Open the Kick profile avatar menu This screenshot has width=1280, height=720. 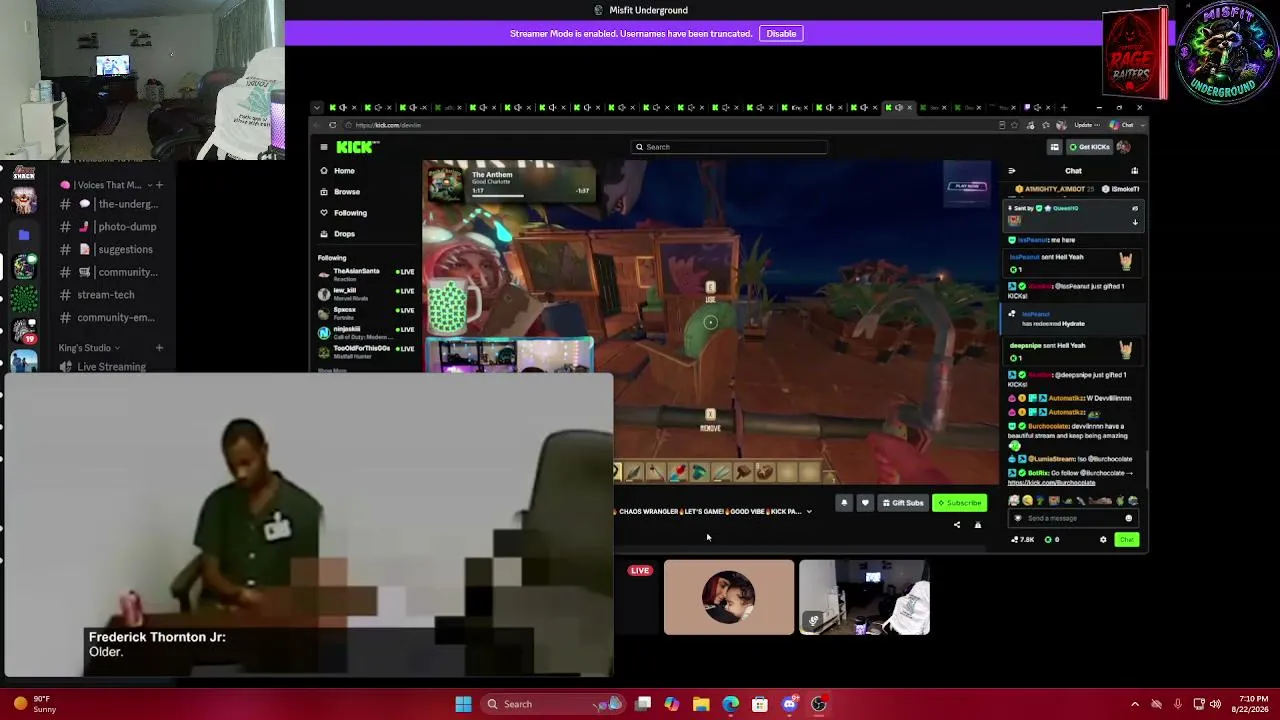pos(1123,147)
